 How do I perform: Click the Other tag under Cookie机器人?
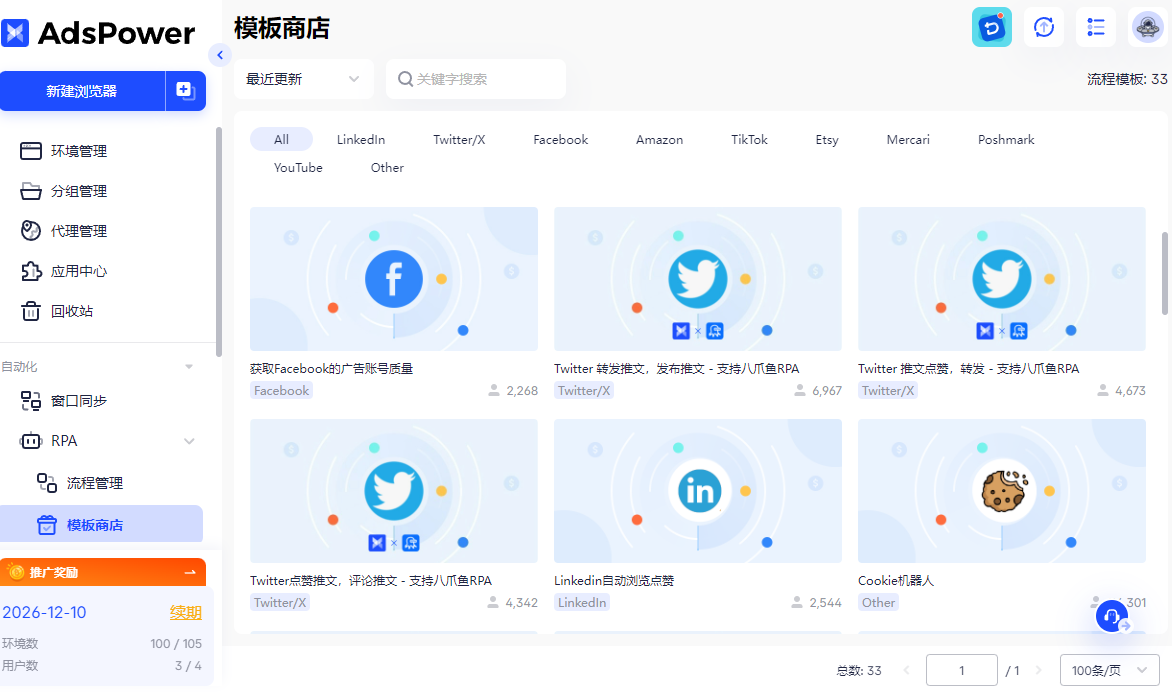pyautogui.click(x=878, y=603)
